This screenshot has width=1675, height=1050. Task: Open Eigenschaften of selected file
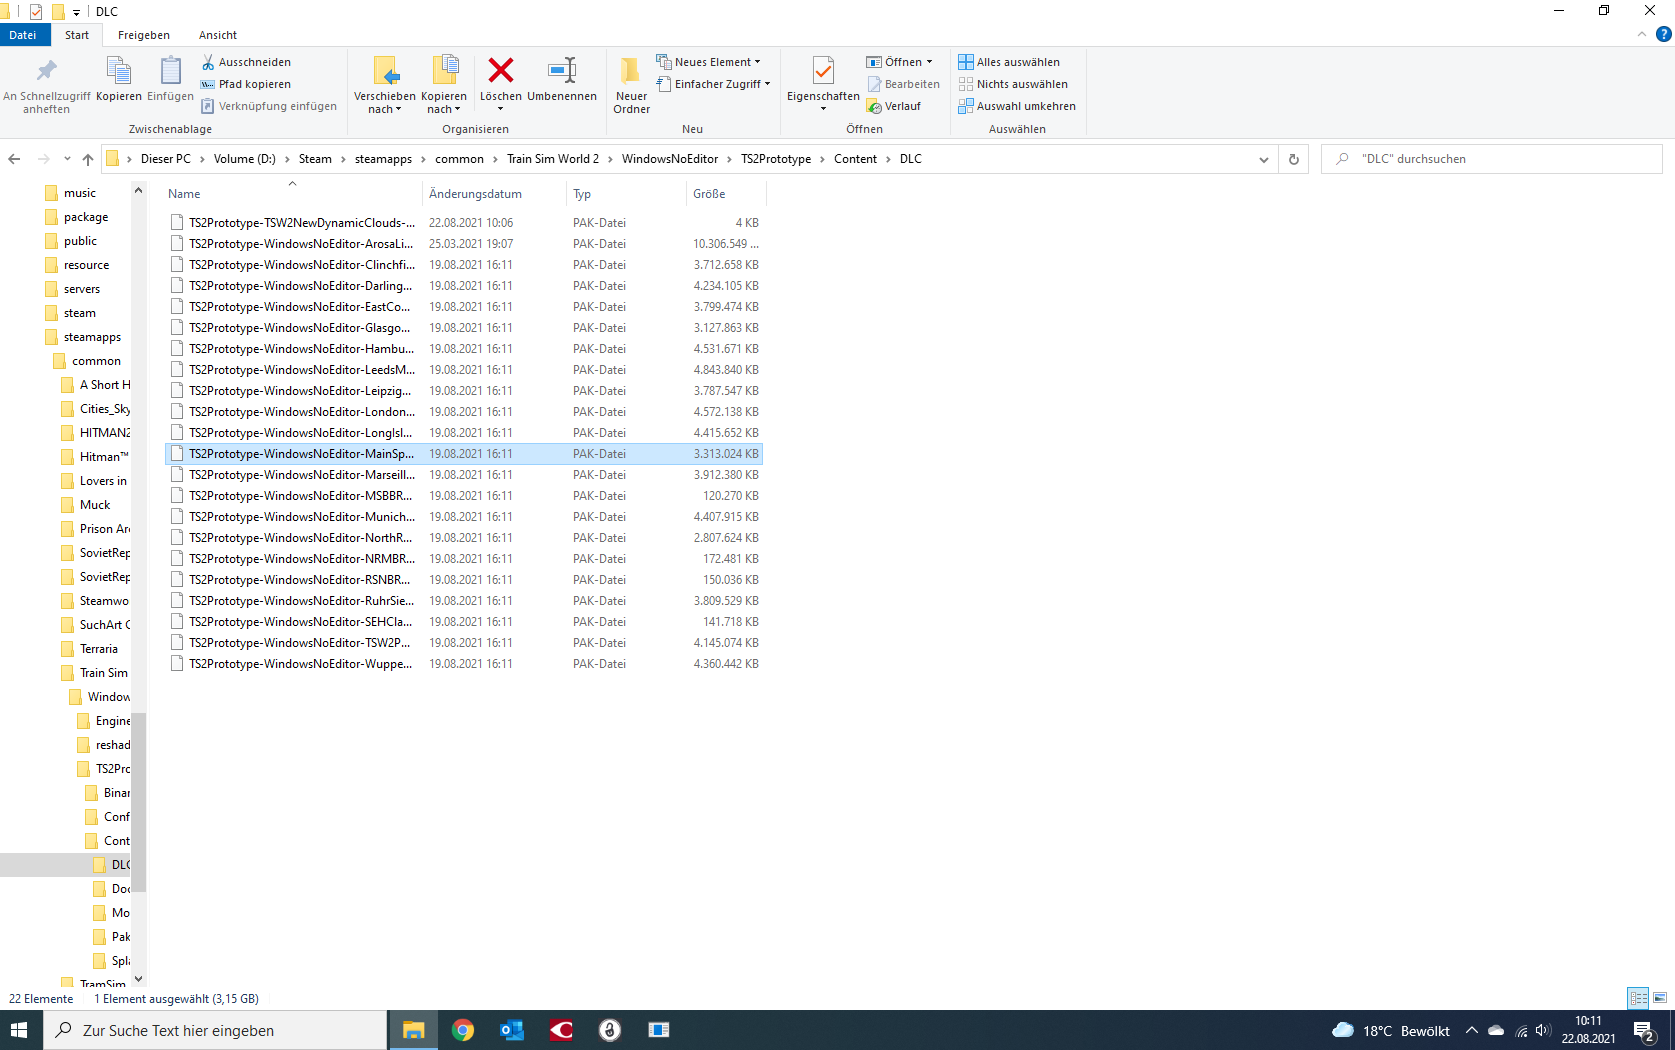pos(823,86)
